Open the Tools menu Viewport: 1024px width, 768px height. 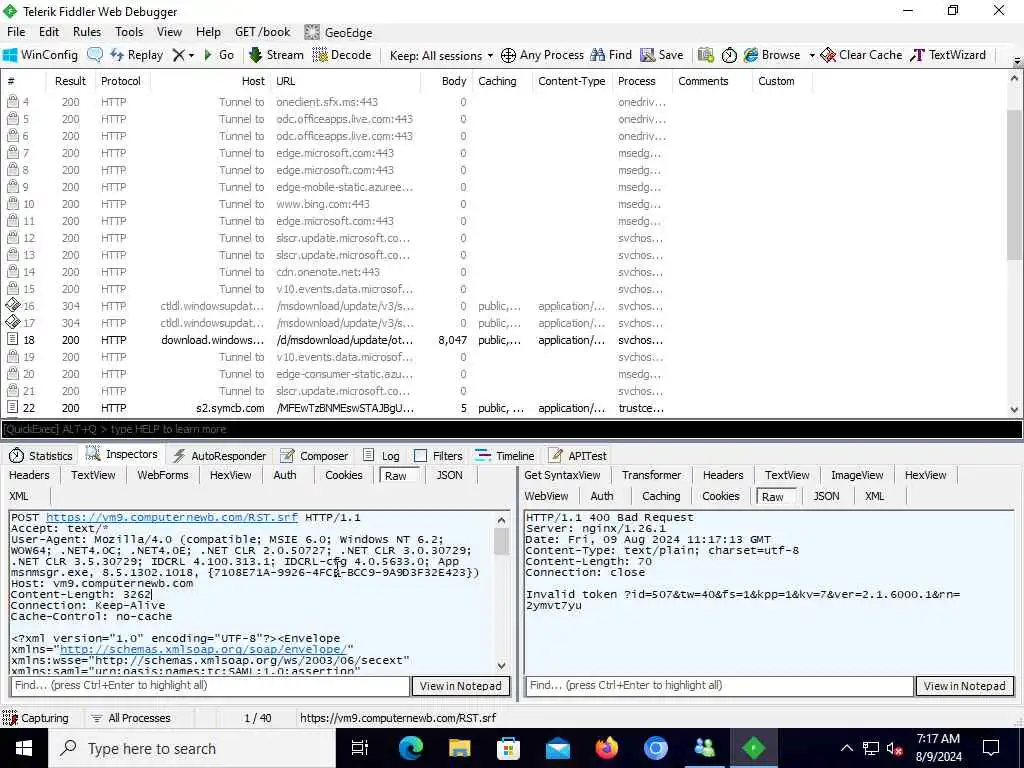(x=129, y=32)
